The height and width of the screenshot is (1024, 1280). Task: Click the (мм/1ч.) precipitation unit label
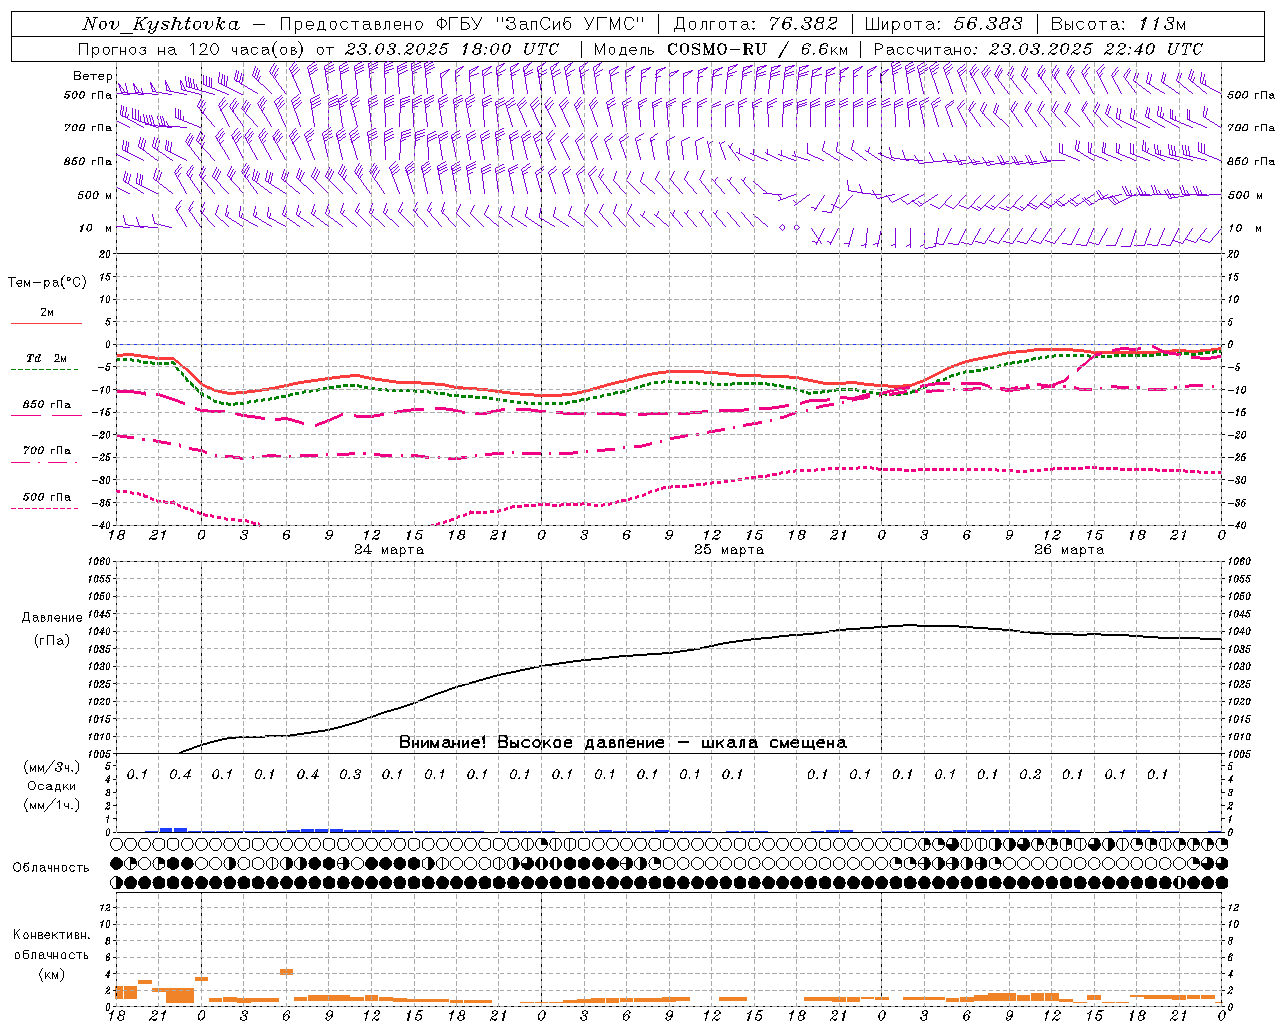51,805
